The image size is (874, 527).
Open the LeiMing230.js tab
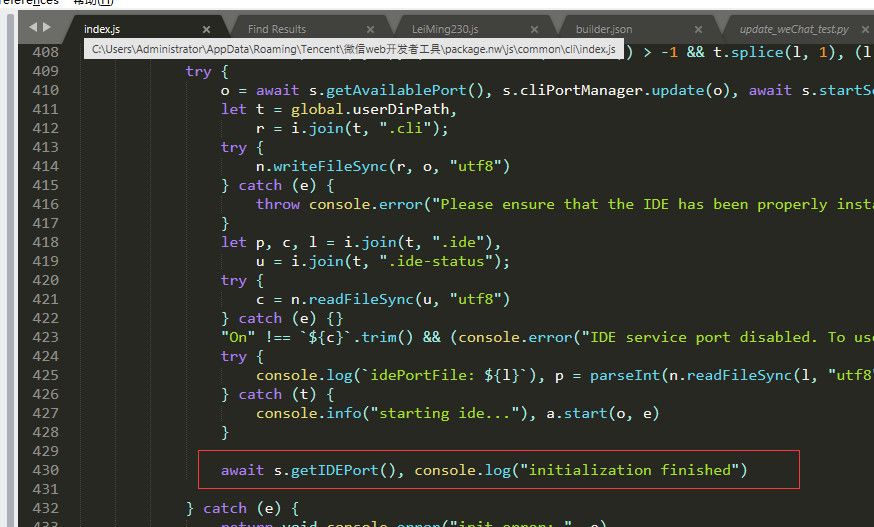pyautogui.click(x=445, y=30)
